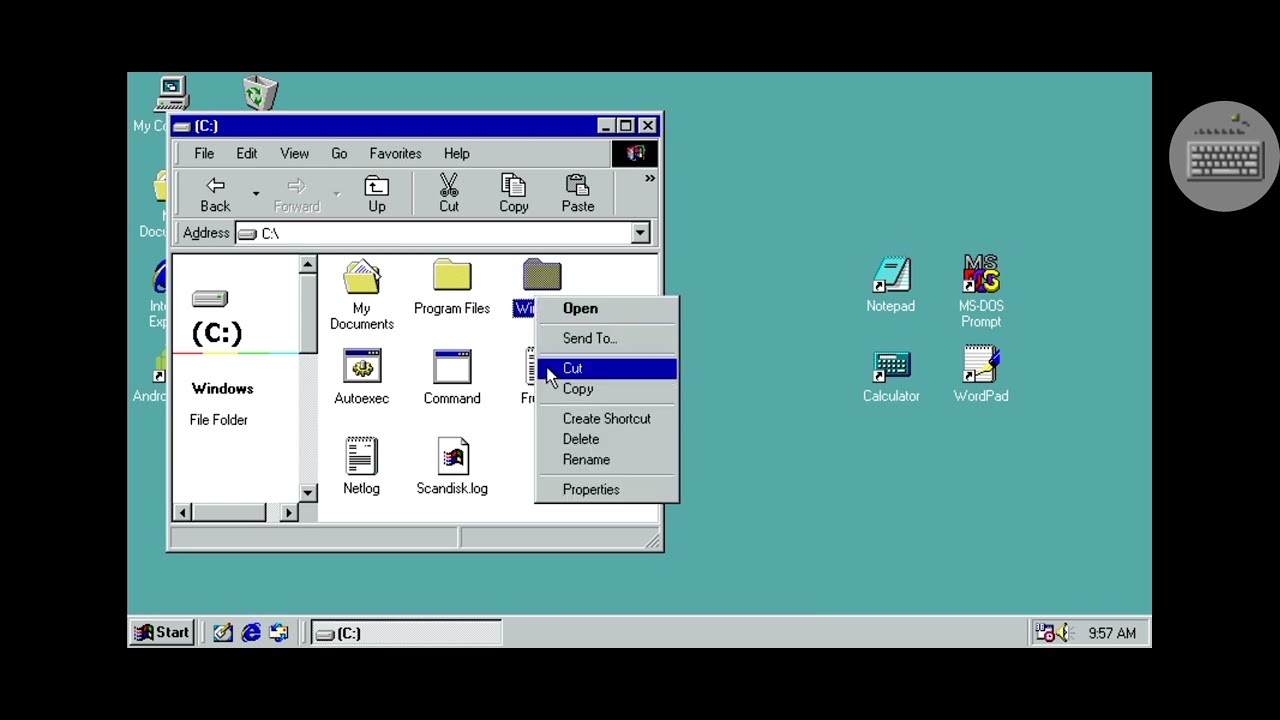1280x720 pixels.
Task: Click the volume speaker tray icon
Action: [x=1063, y=633]
